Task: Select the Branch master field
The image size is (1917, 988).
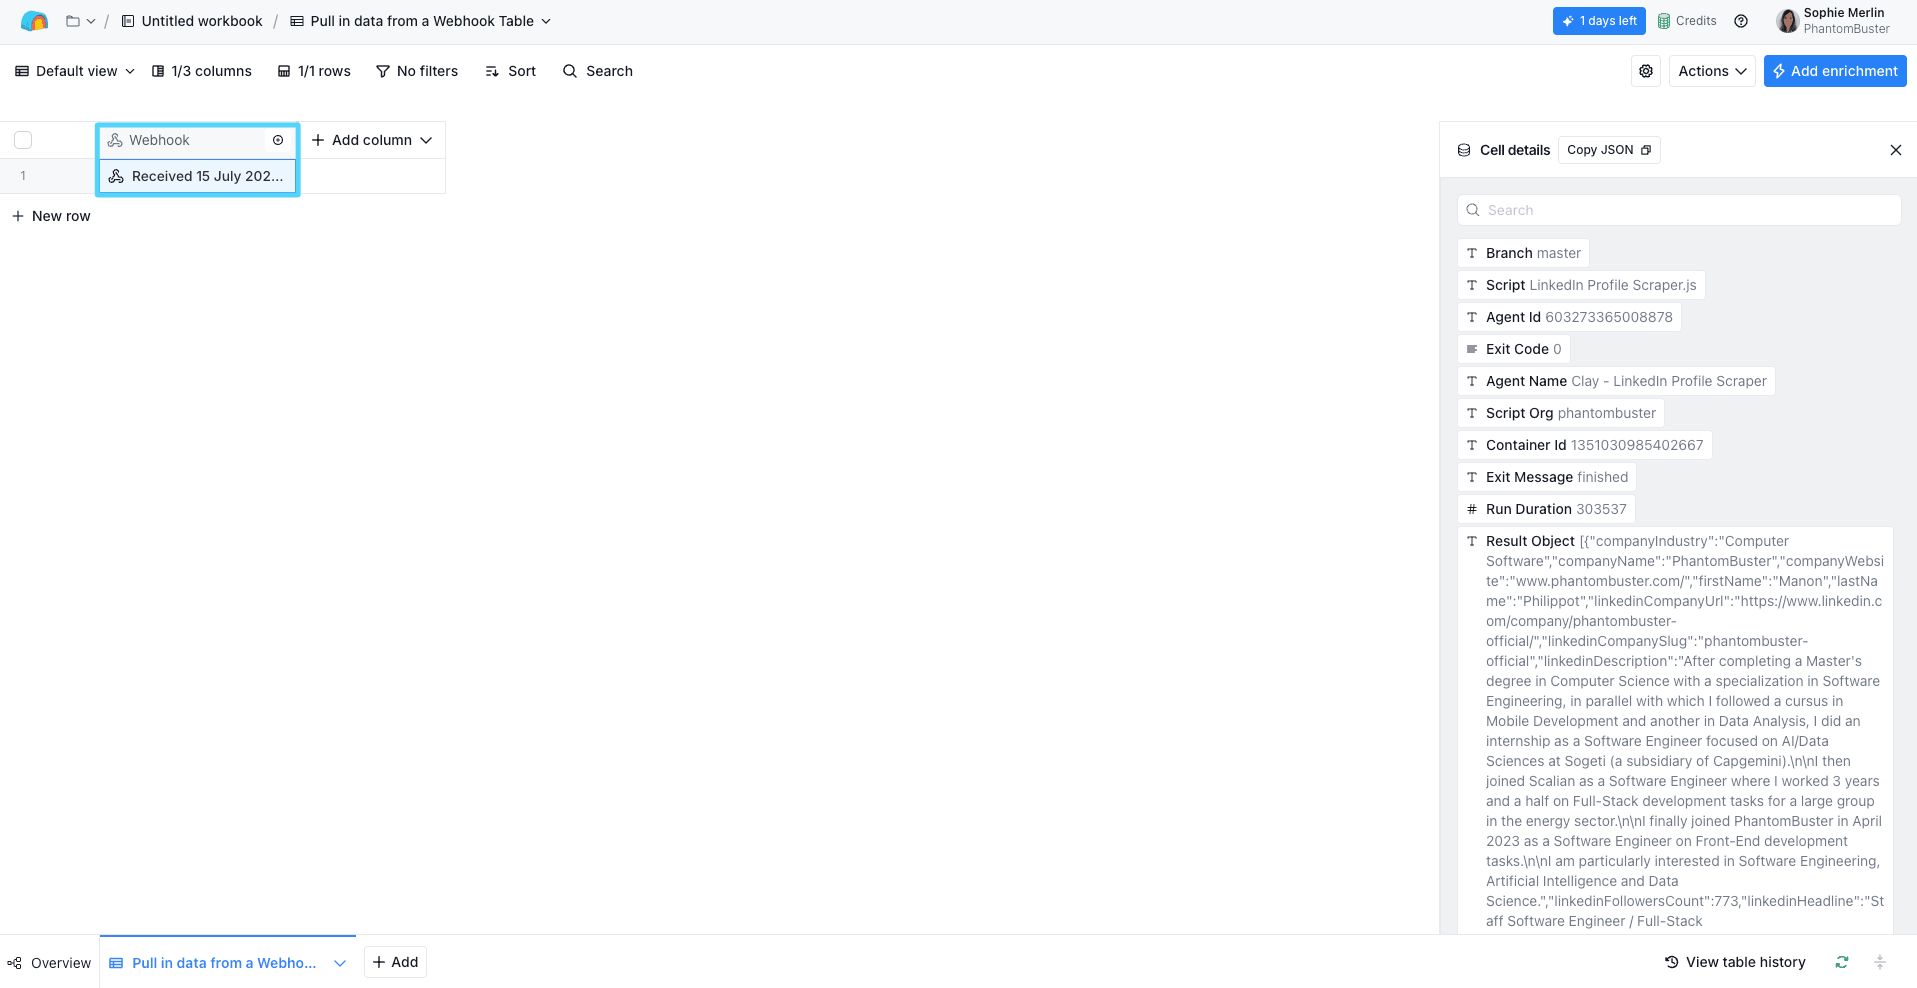Action: 1523,253
